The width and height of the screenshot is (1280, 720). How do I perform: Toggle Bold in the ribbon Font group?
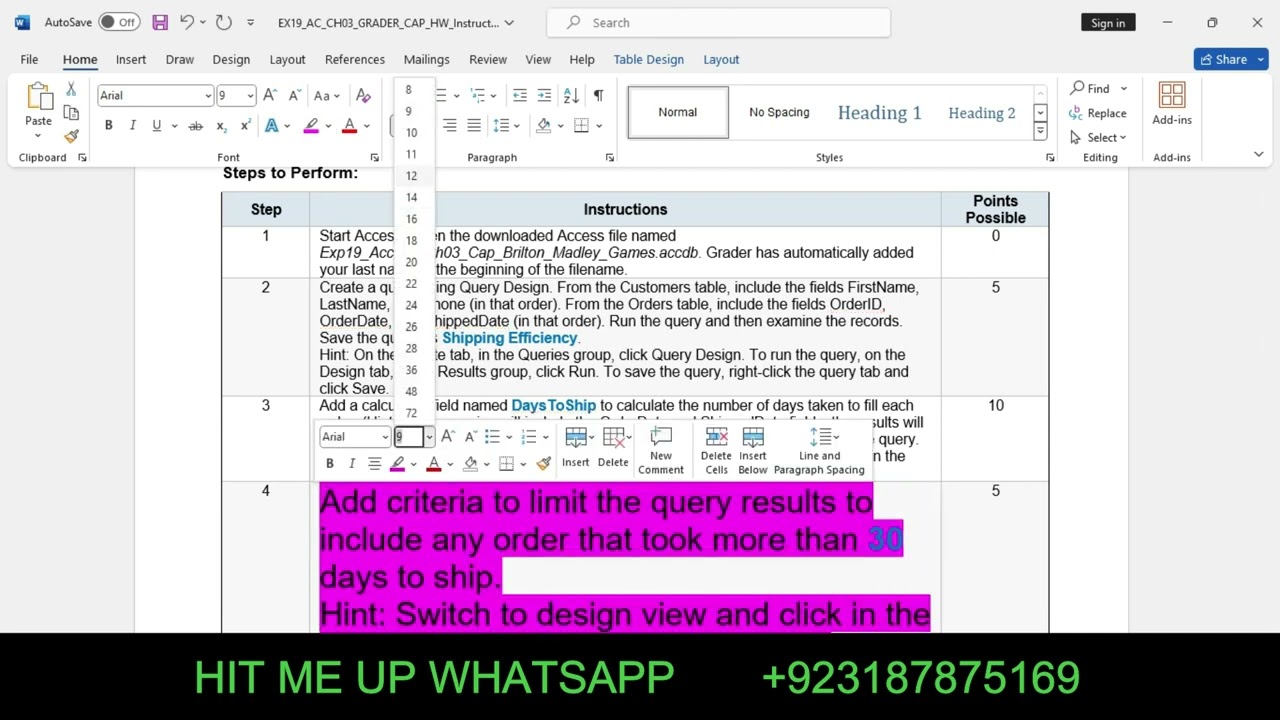(108, 126)
